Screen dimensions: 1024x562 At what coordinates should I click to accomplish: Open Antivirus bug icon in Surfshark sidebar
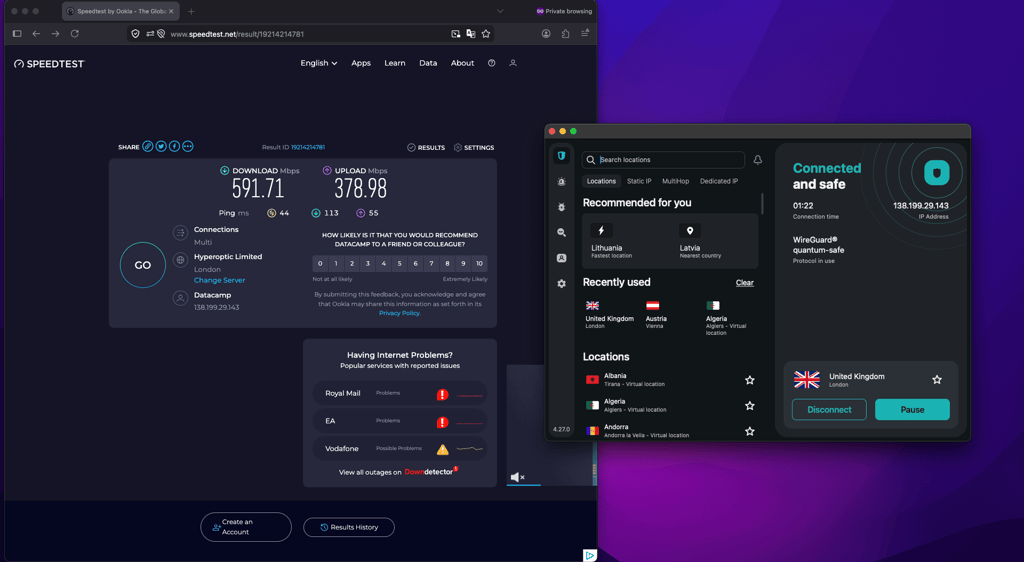pyautogui.click(x=561, y=207)
